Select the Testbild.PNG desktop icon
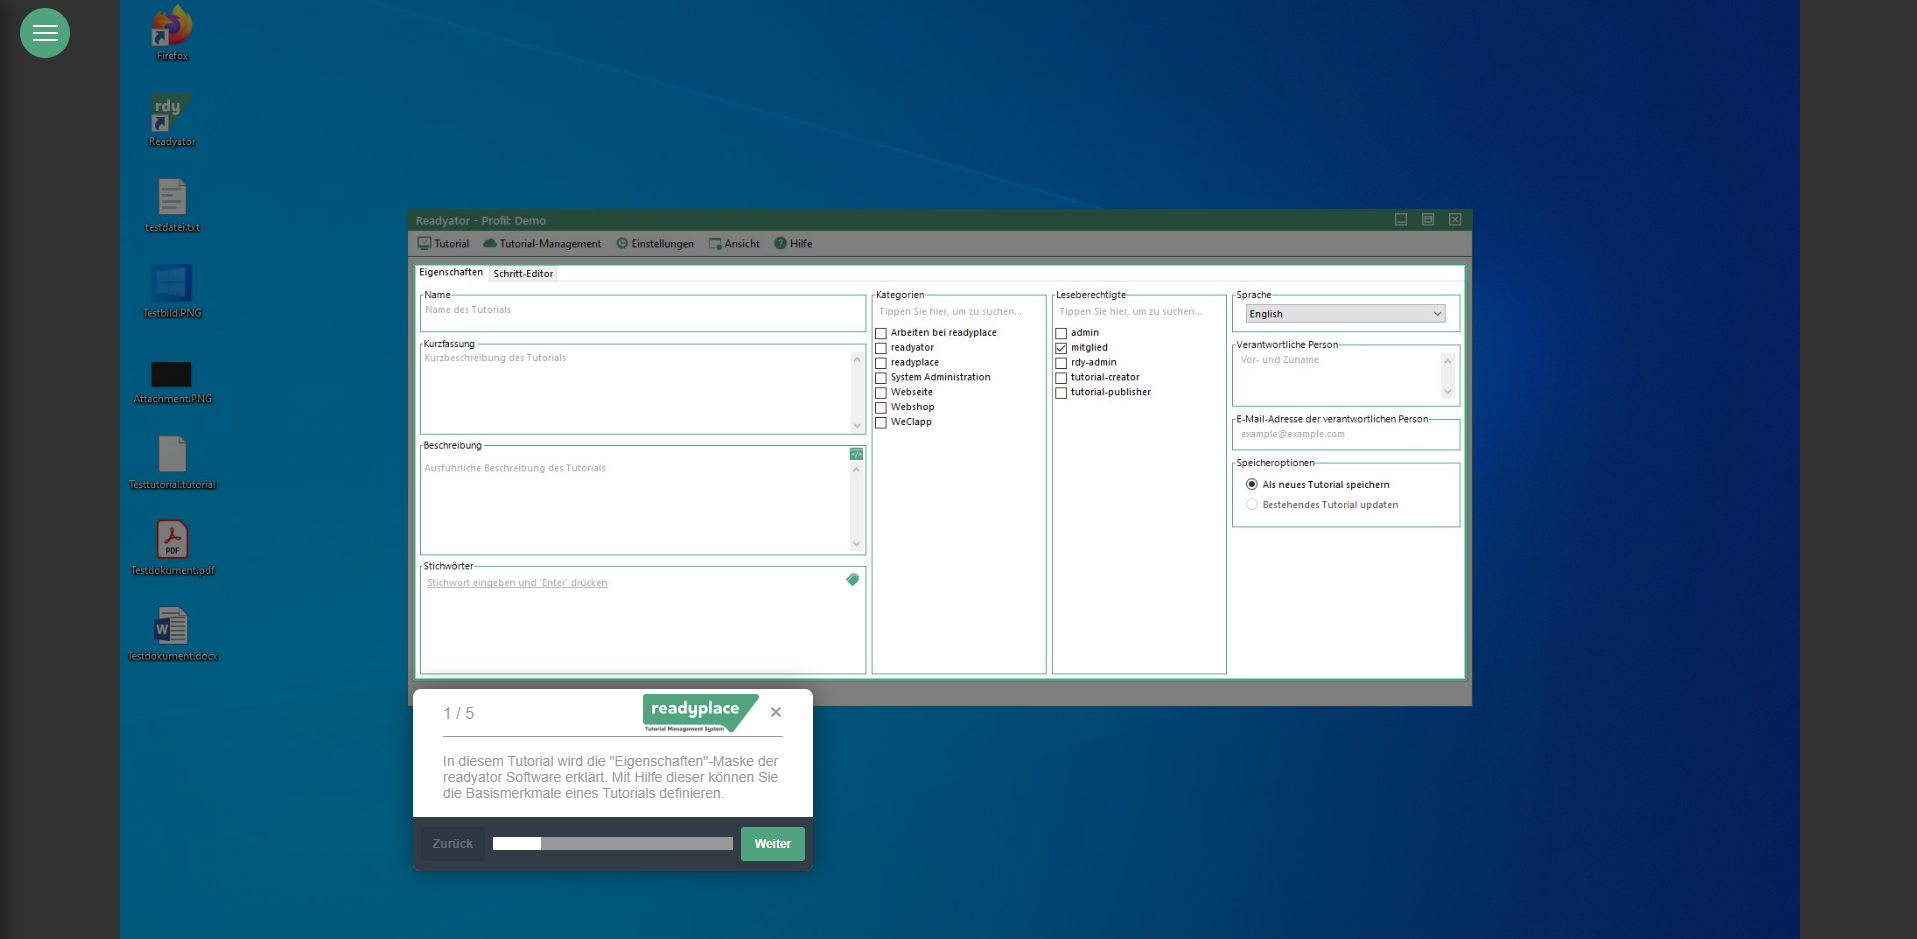 point(172,284)
